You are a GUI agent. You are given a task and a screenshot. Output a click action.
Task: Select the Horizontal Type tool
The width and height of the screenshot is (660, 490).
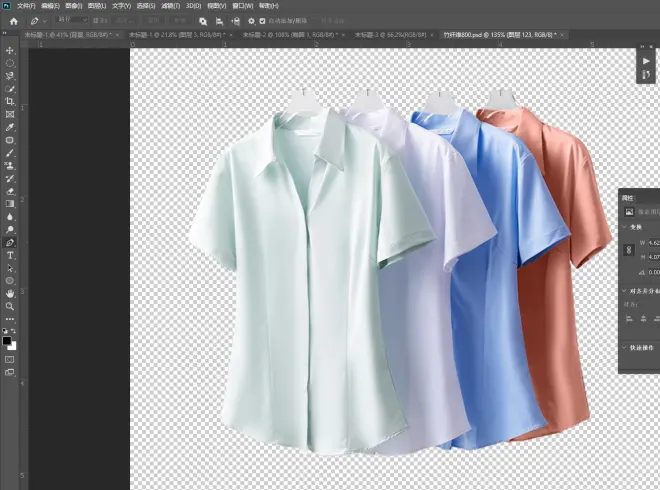tap(10, 255)
